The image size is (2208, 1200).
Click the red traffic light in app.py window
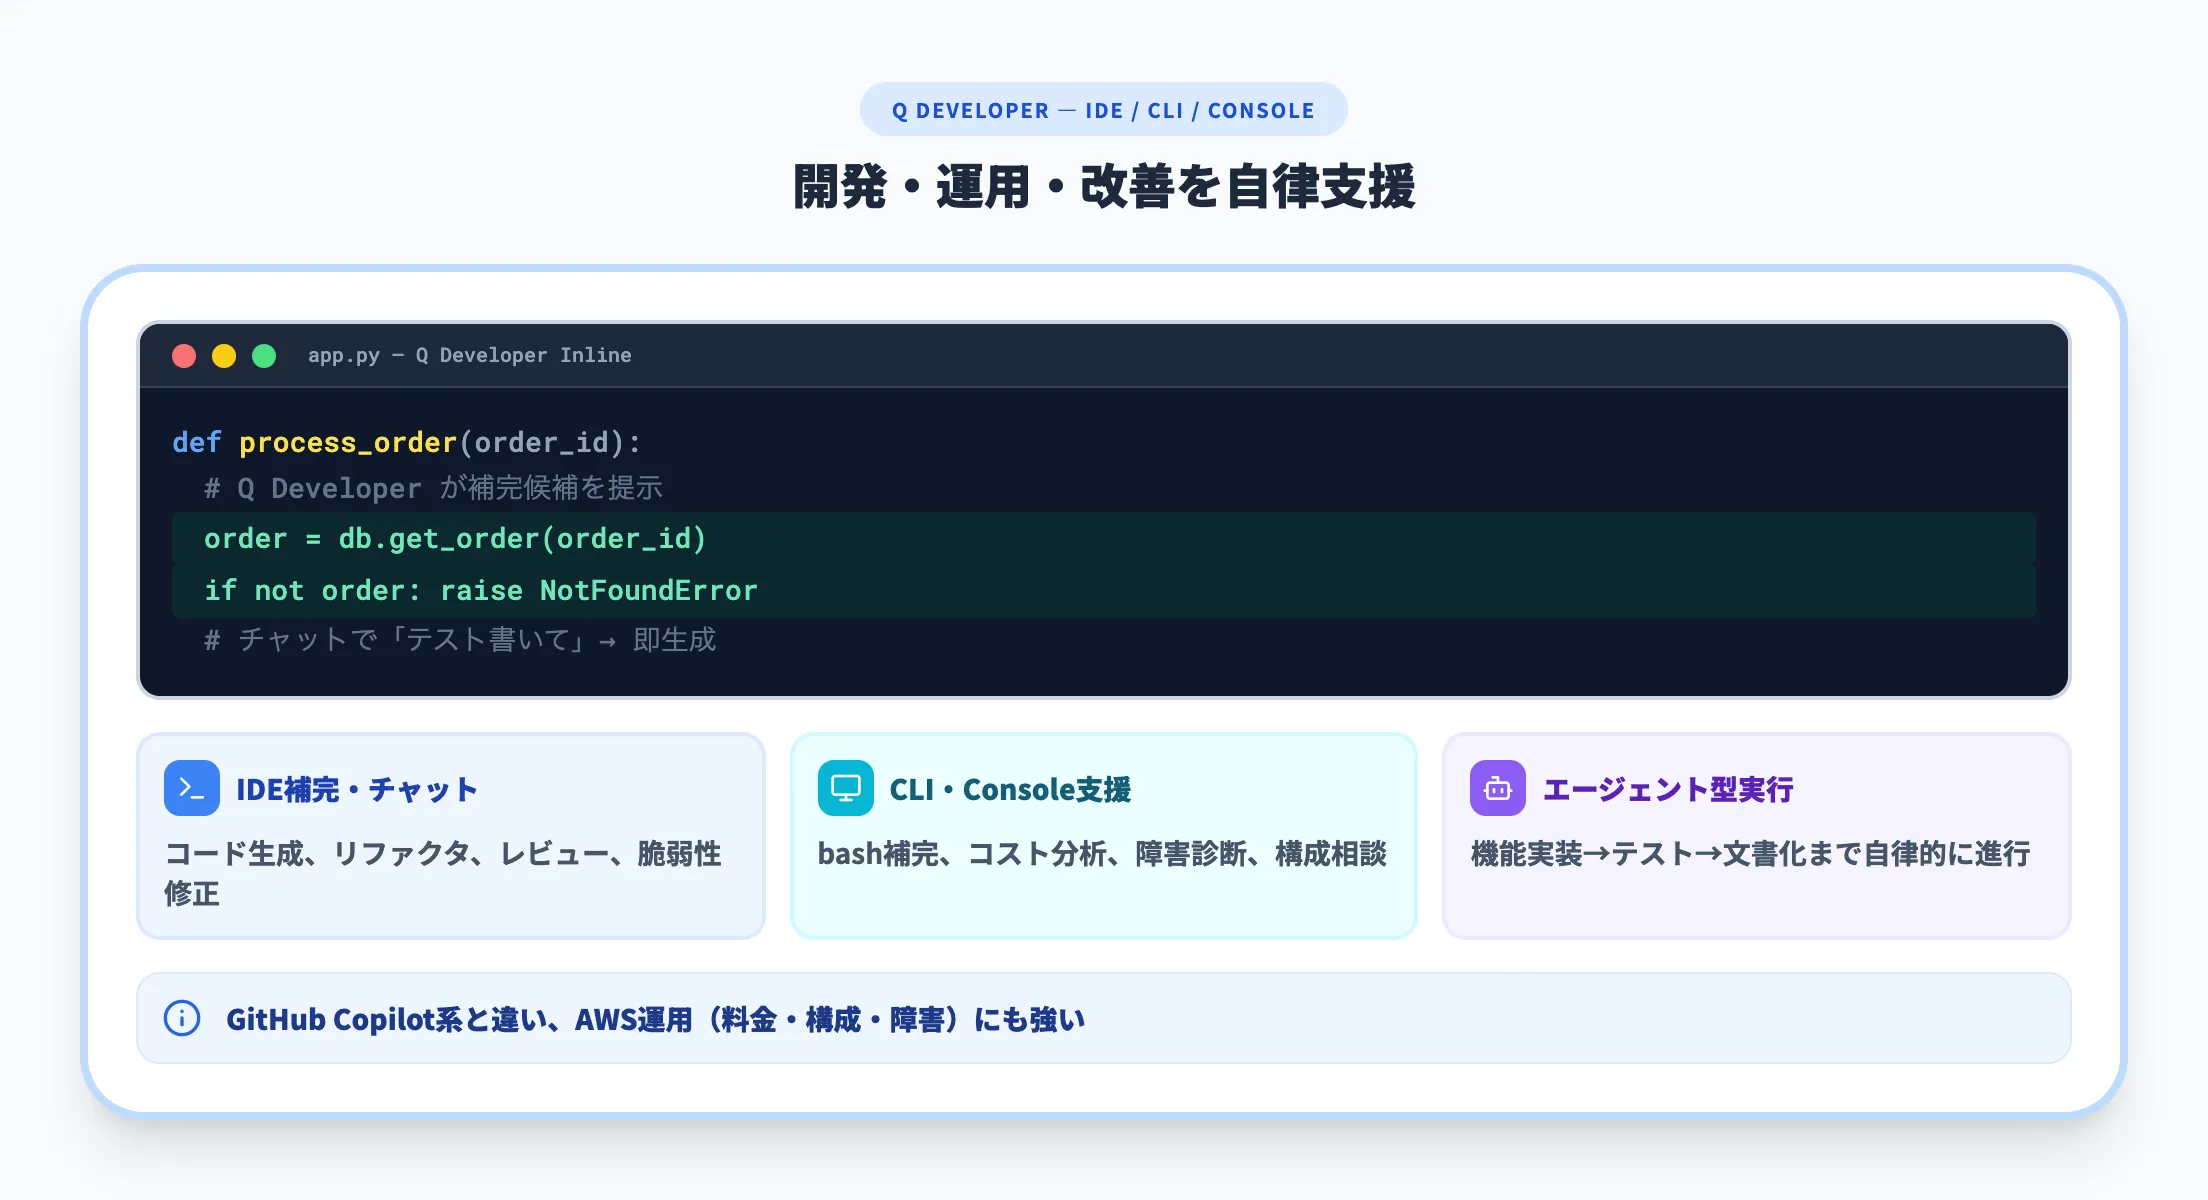tap(183, 355)
